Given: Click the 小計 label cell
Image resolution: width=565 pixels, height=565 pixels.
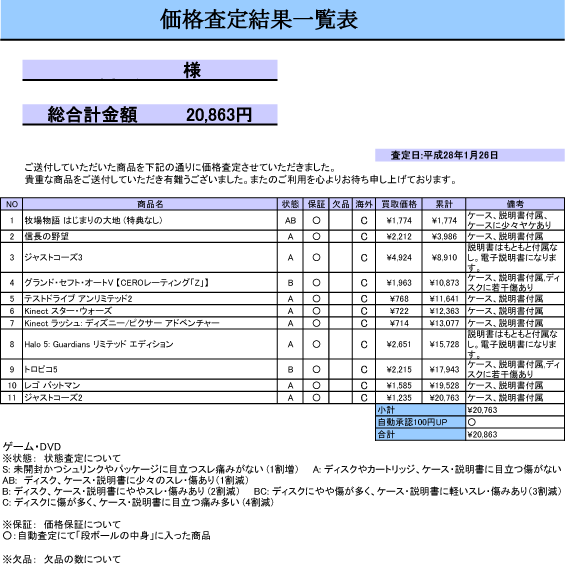Looking at the screenshot, I should pyautogui.click(x=421, y=410).
